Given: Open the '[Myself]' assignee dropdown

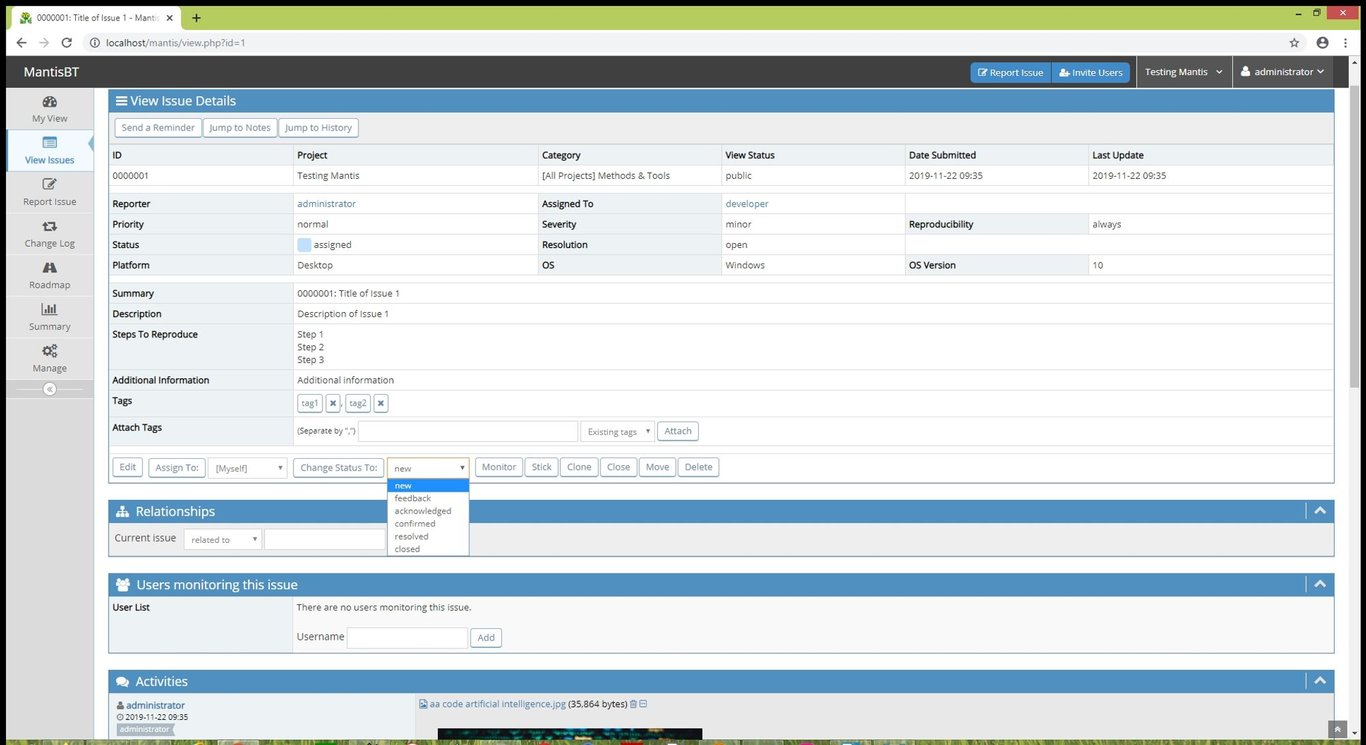Looking at the screenshot, I should (x=247, y=467).
